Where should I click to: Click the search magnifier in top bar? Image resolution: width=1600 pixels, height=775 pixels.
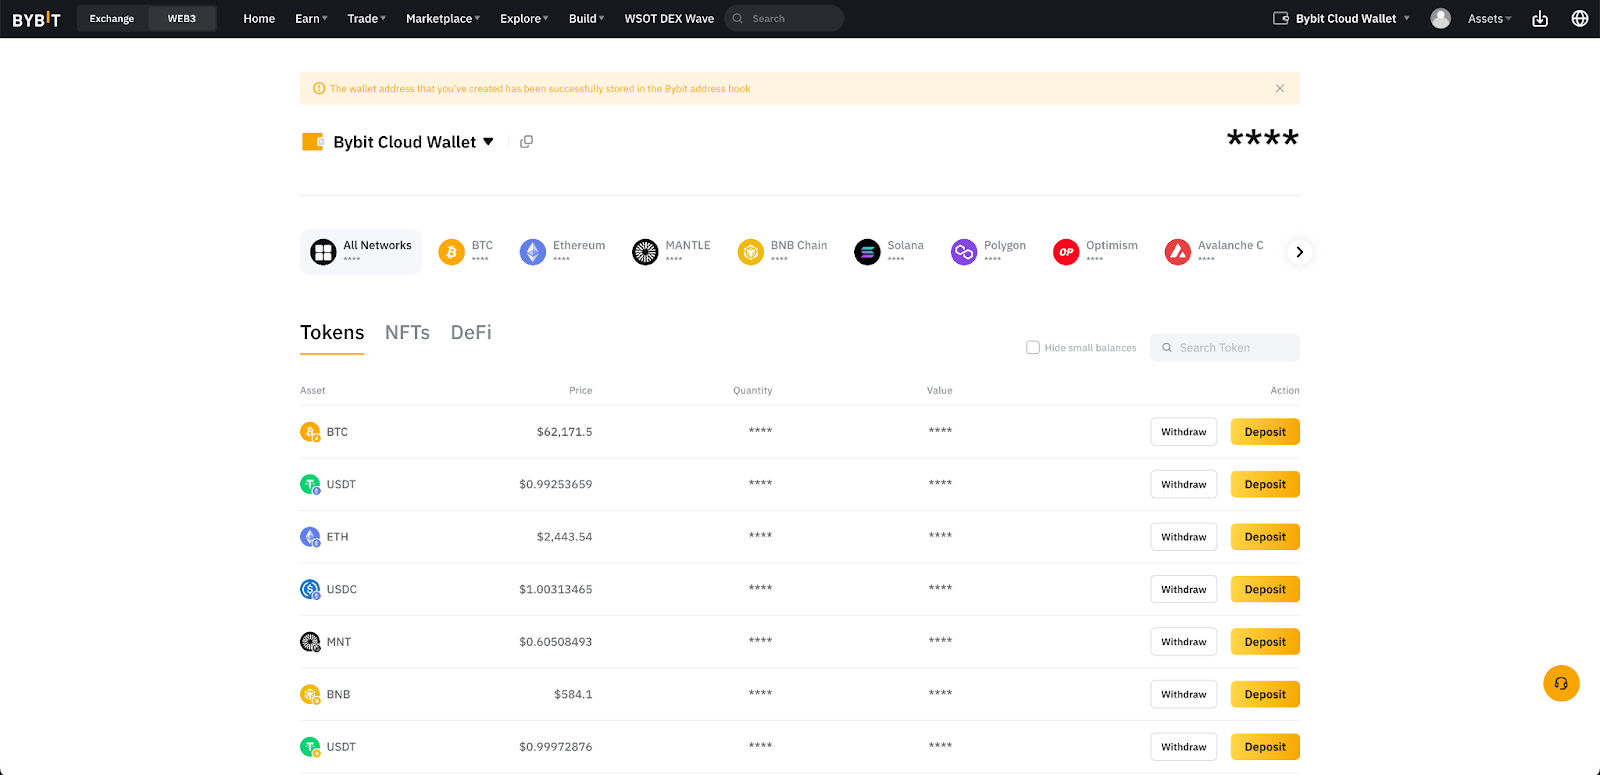pyautogui.click(x=738, y=19)
